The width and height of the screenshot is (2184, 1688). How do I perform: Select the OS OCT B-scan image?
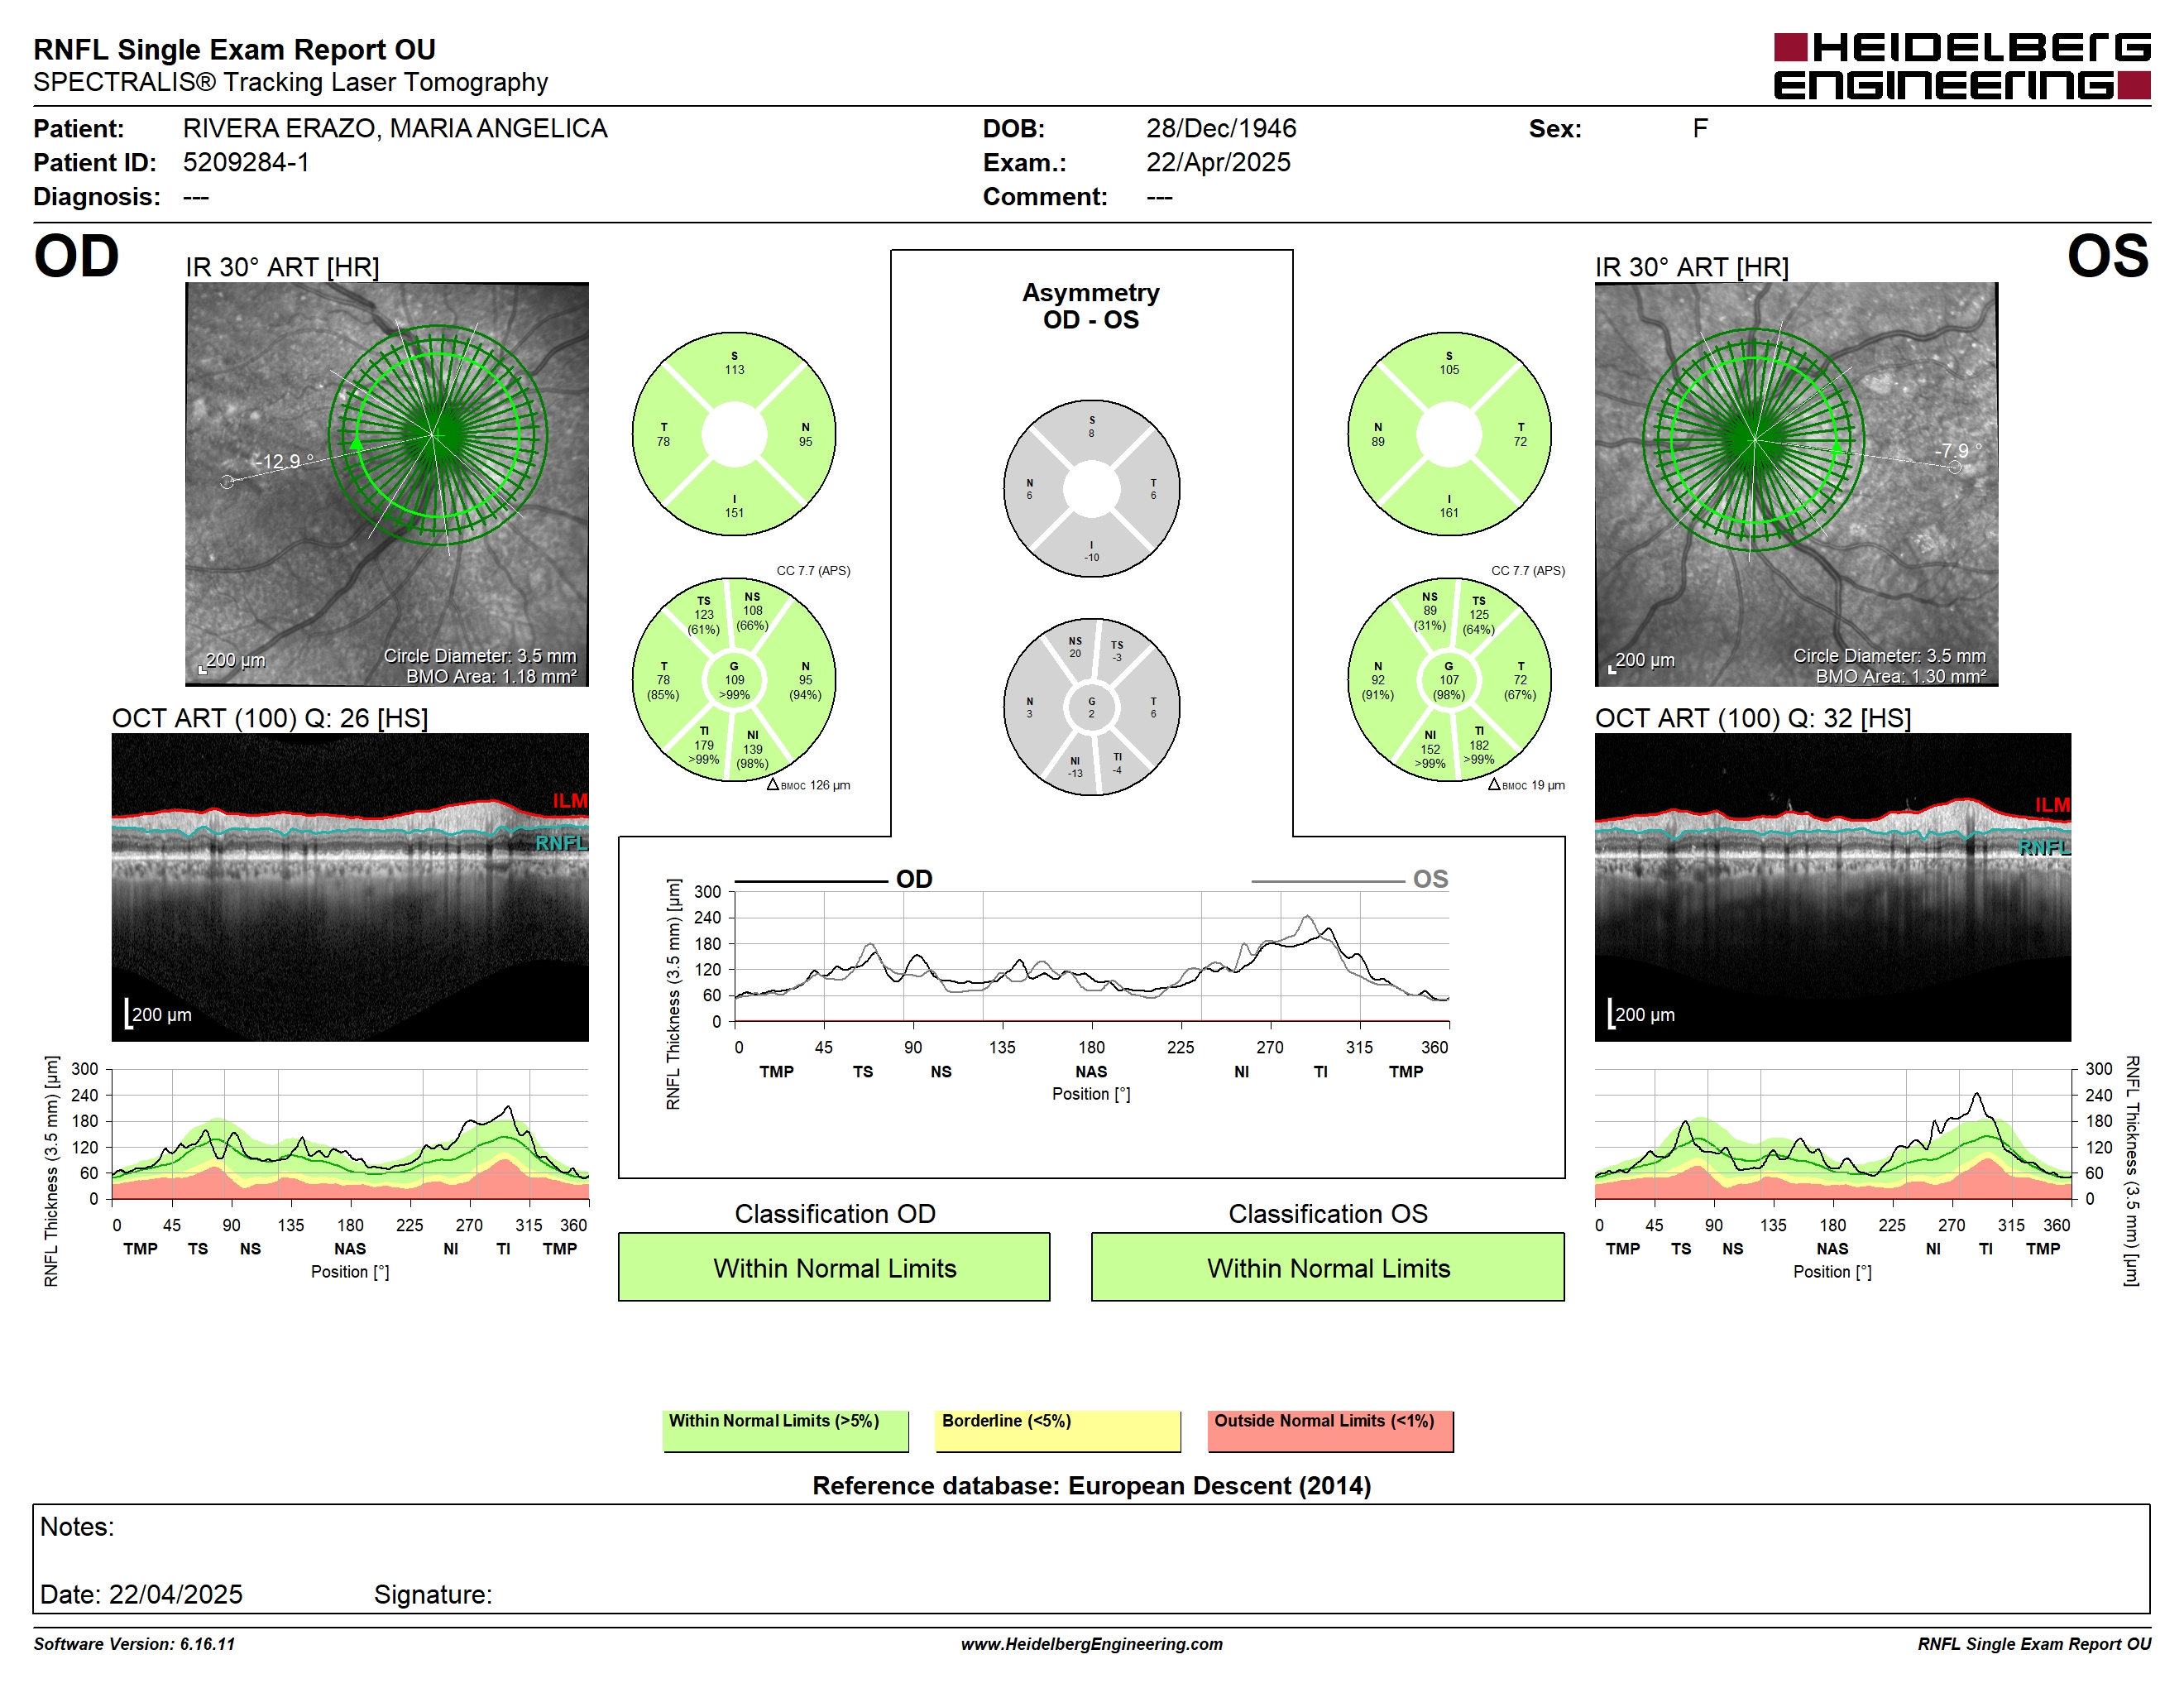click(x=1832, y=888)
